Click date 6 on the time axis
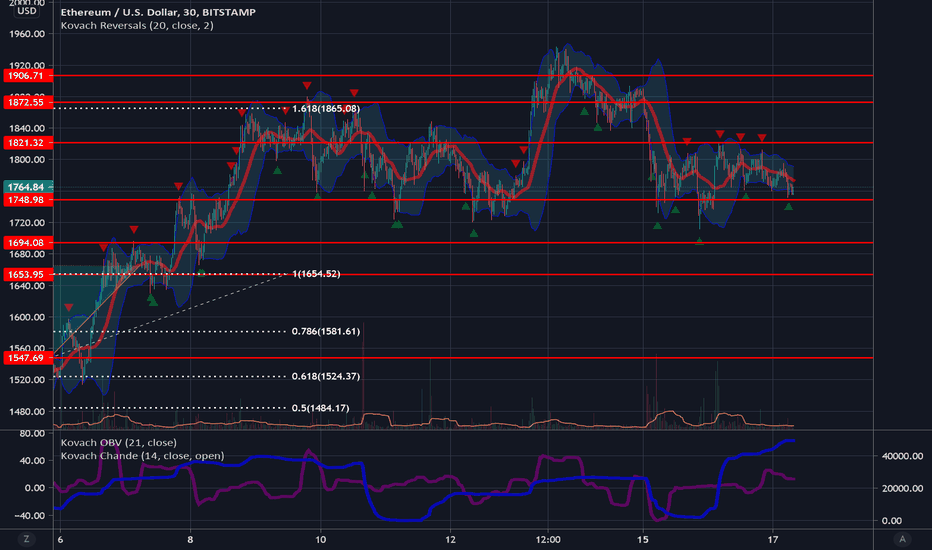The image size is (932, 550). pyautogui.click(x=60, y=540)
